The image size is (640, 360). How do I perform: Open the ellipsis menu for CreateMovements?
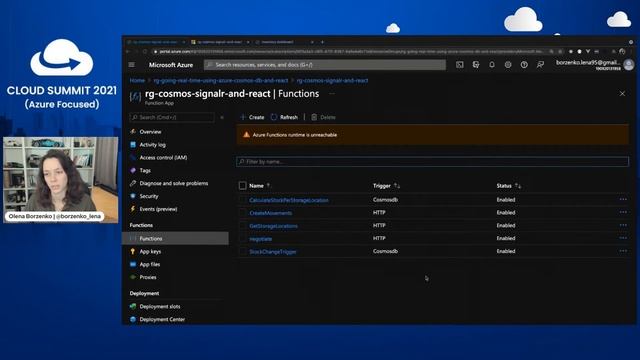pyautogui.click(x=623, y=212)
